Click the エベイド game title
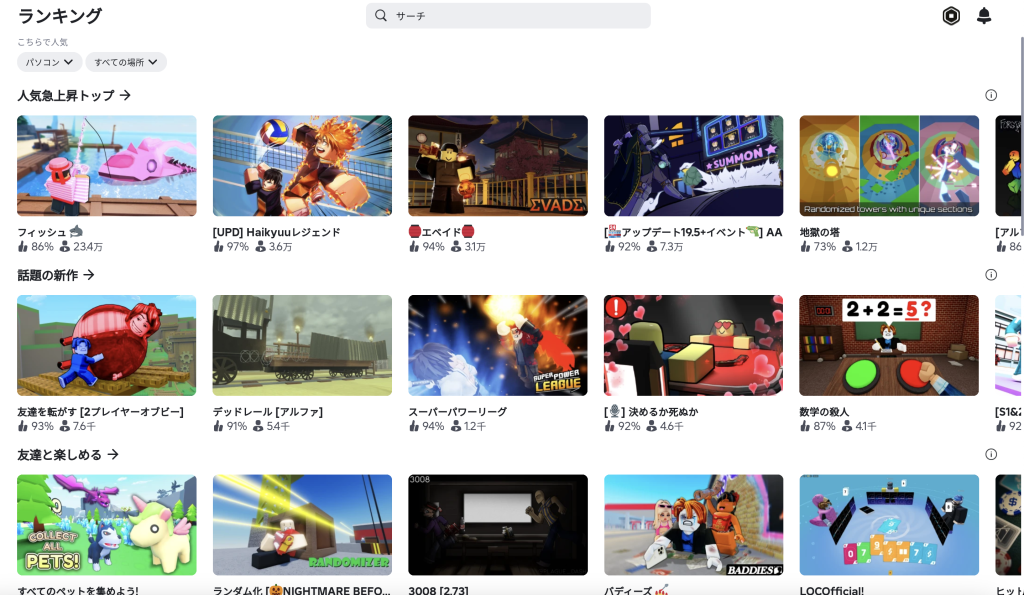 (441, 232)
